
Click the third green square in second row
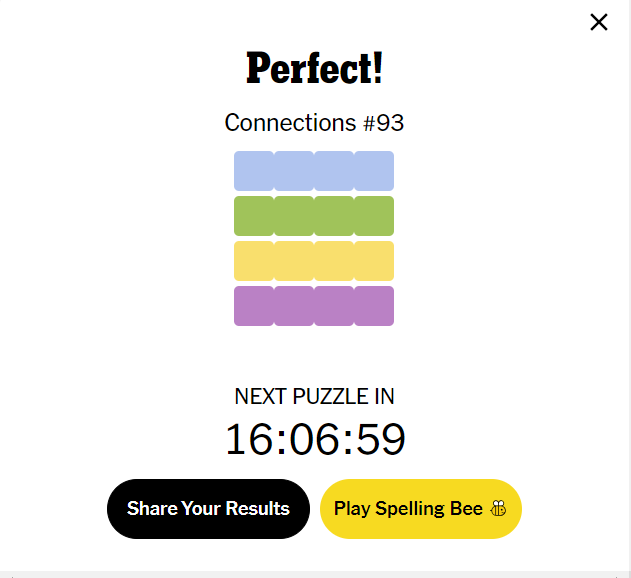click(334, 216)
